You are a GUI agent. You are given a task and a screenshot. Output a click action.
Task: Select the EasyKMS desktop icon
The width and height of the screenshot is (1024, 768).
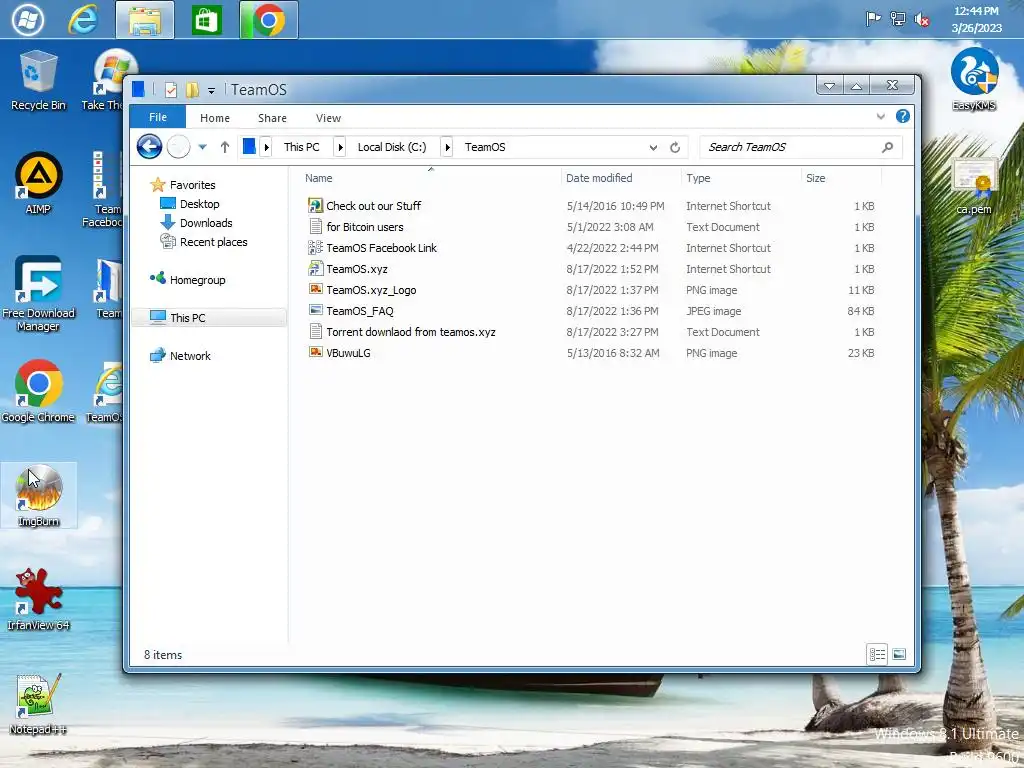[974, 79]
